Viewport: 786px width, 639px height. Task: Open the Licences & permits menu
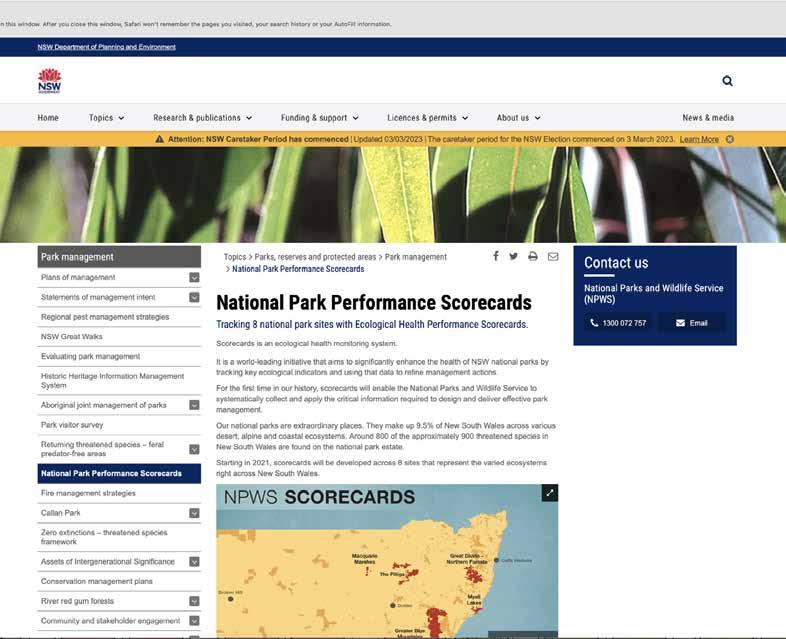click(428, 118)
